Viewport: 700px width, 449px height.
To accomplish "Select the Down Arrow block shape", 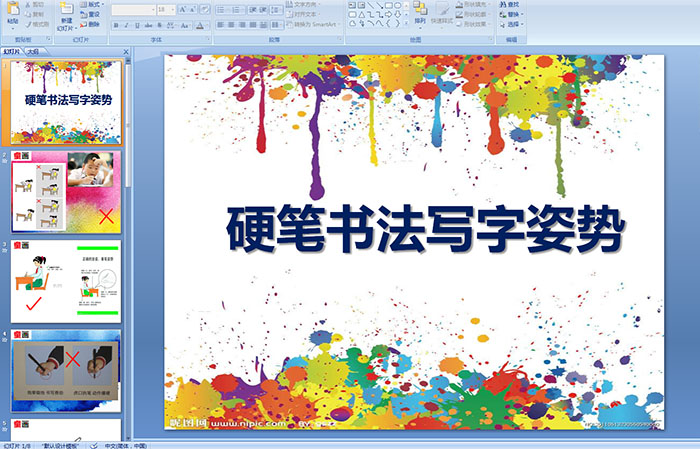I will tap(397, 15).
